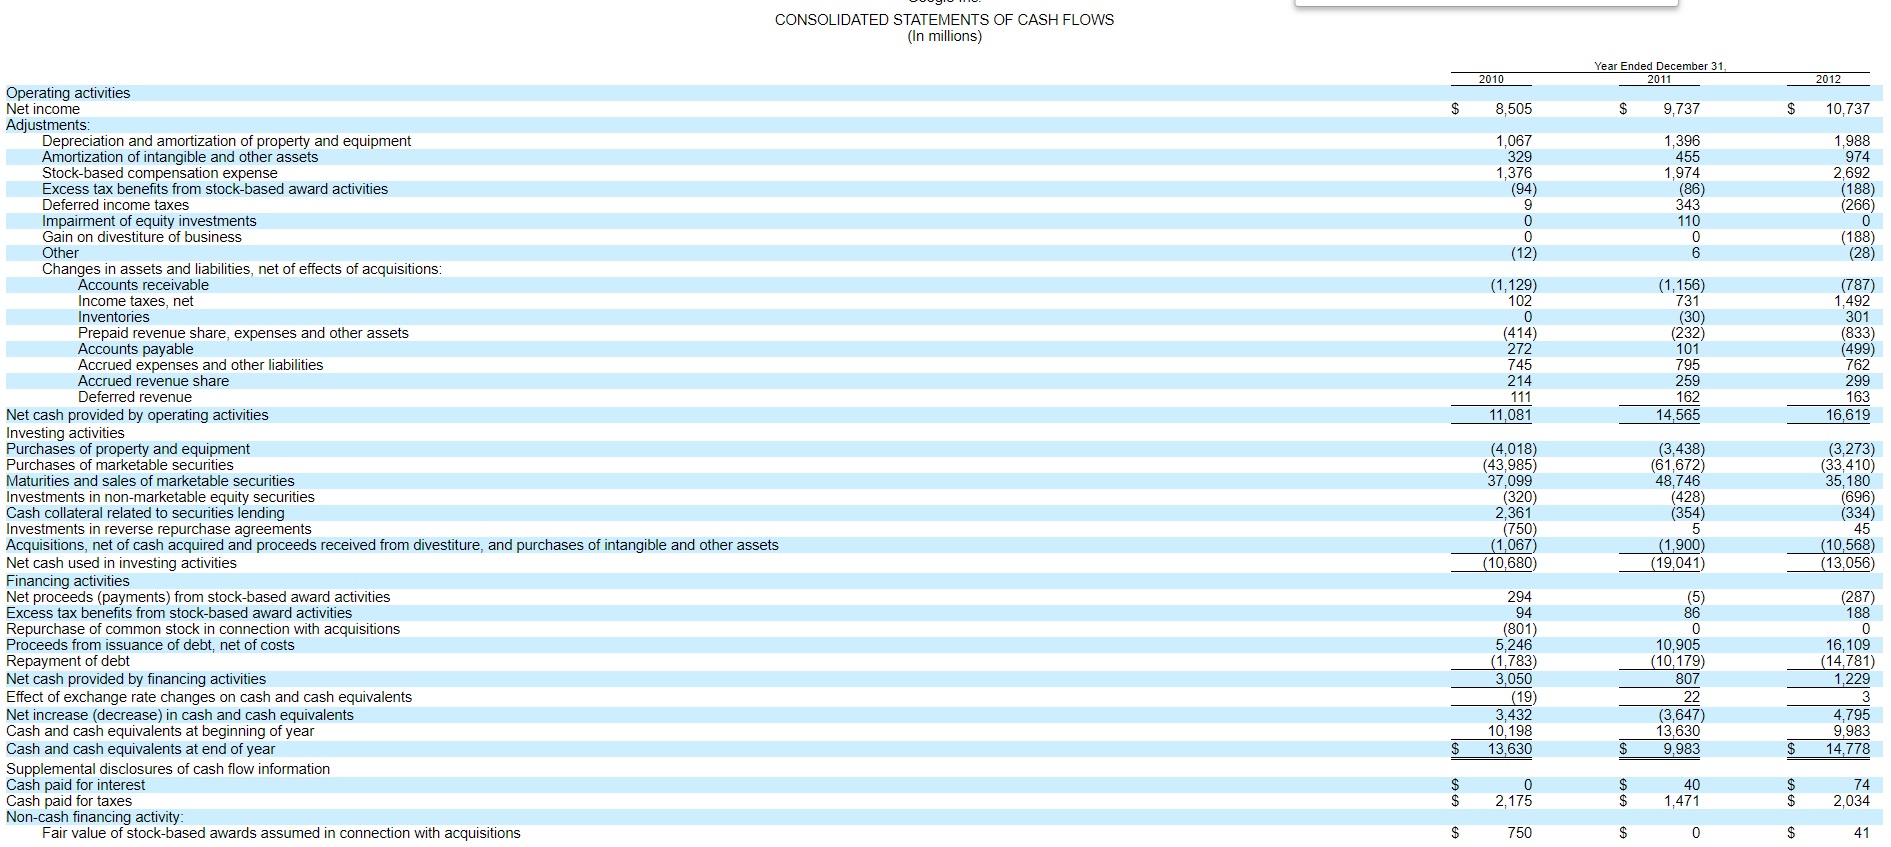Select Net income value 10,737
Viewport: 1891px width, 847px height.
[x=1847, y=109]
